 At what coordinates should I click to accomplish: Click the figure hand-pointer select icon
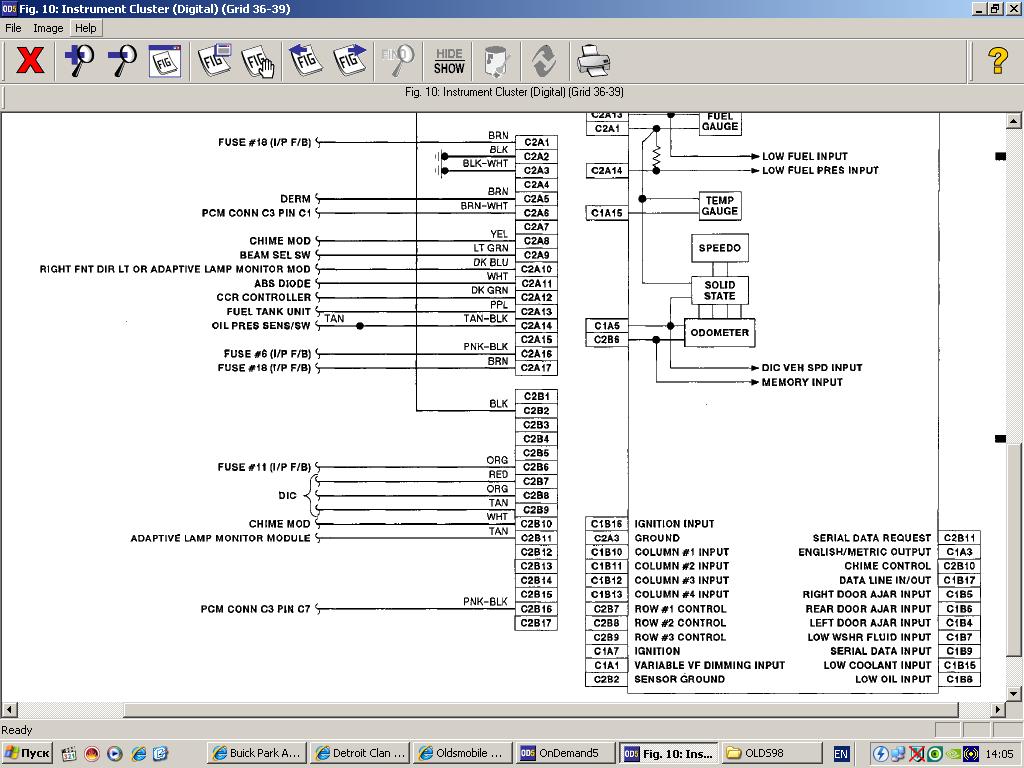point(258,61)
